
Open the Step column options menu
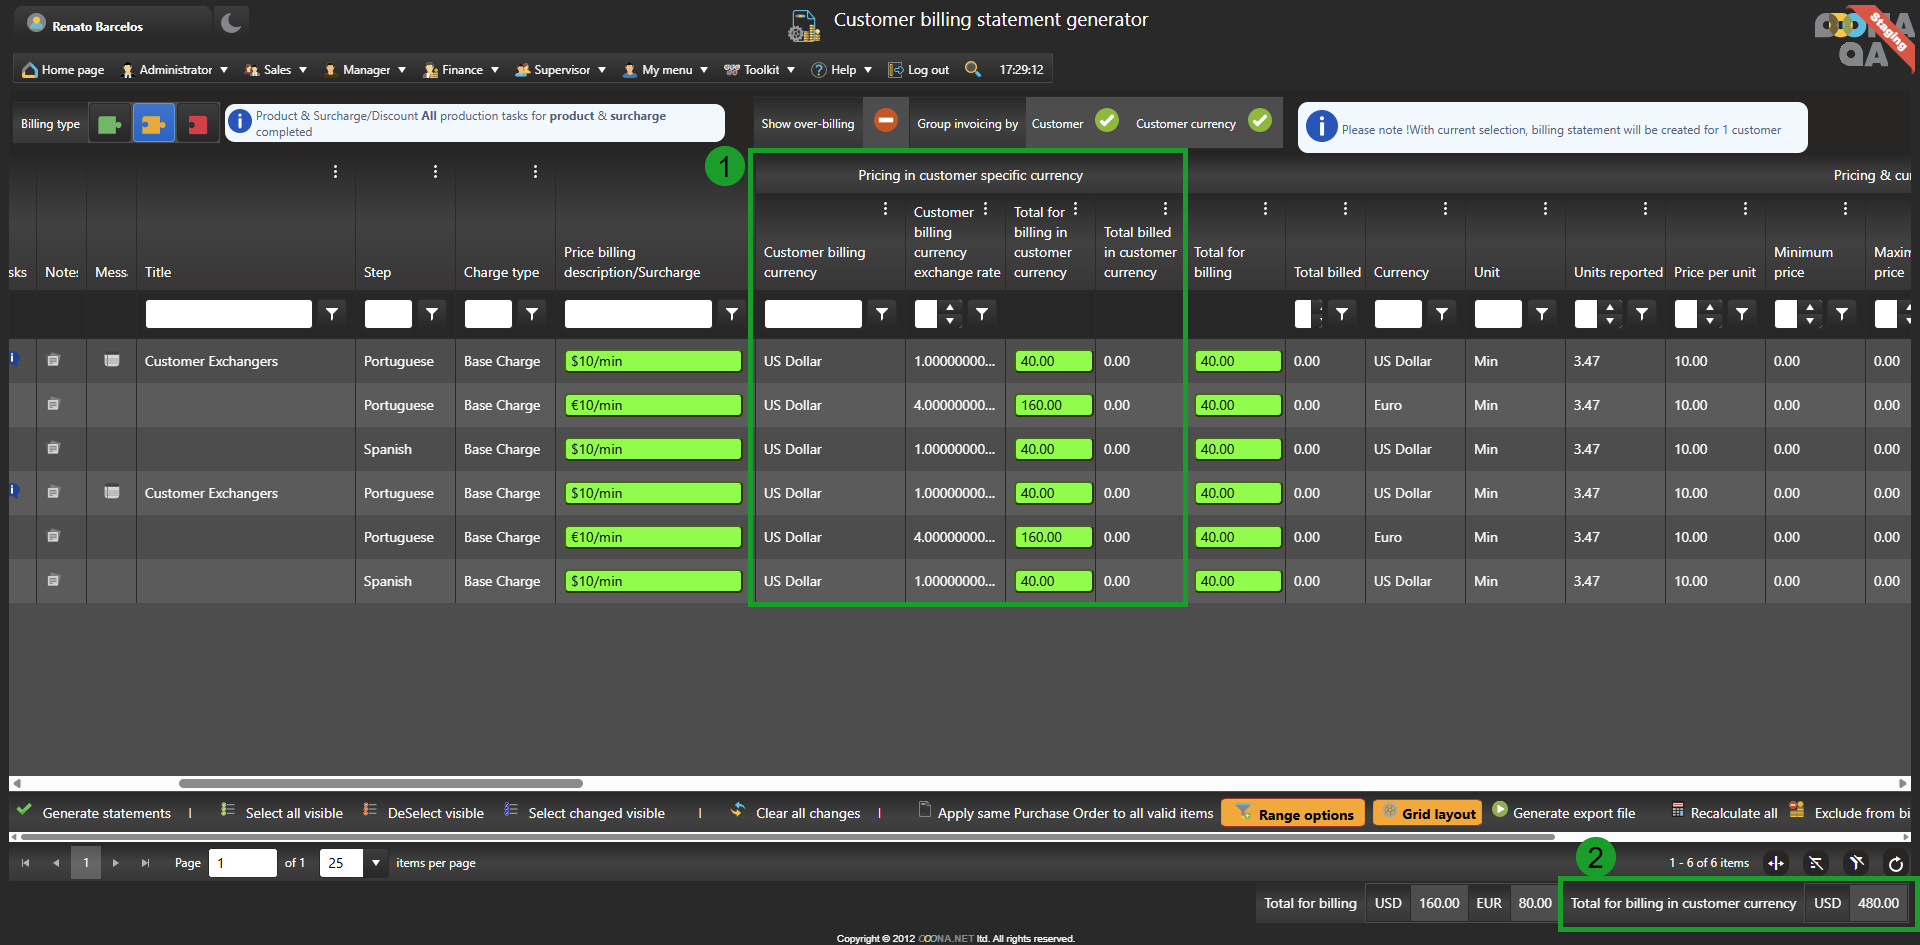pyautogui.click(x=435, y=172)
